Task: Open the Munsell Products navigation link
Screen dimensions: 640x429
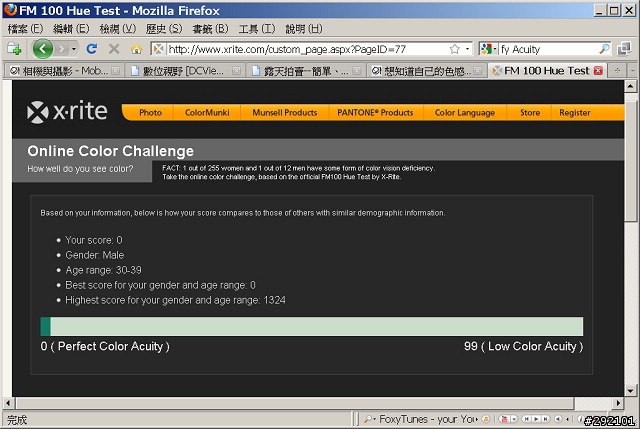Action: [x=284, y=113]
